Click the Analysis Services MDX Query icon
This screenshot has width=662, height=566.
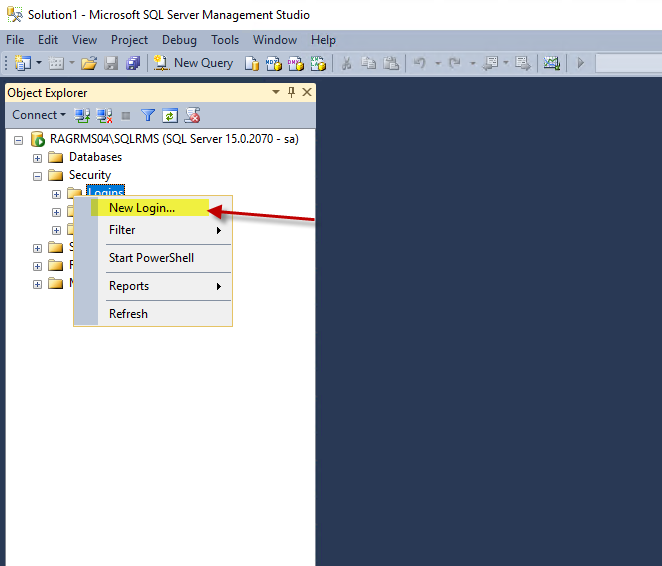pyautogui.click(x=274, y=63)
